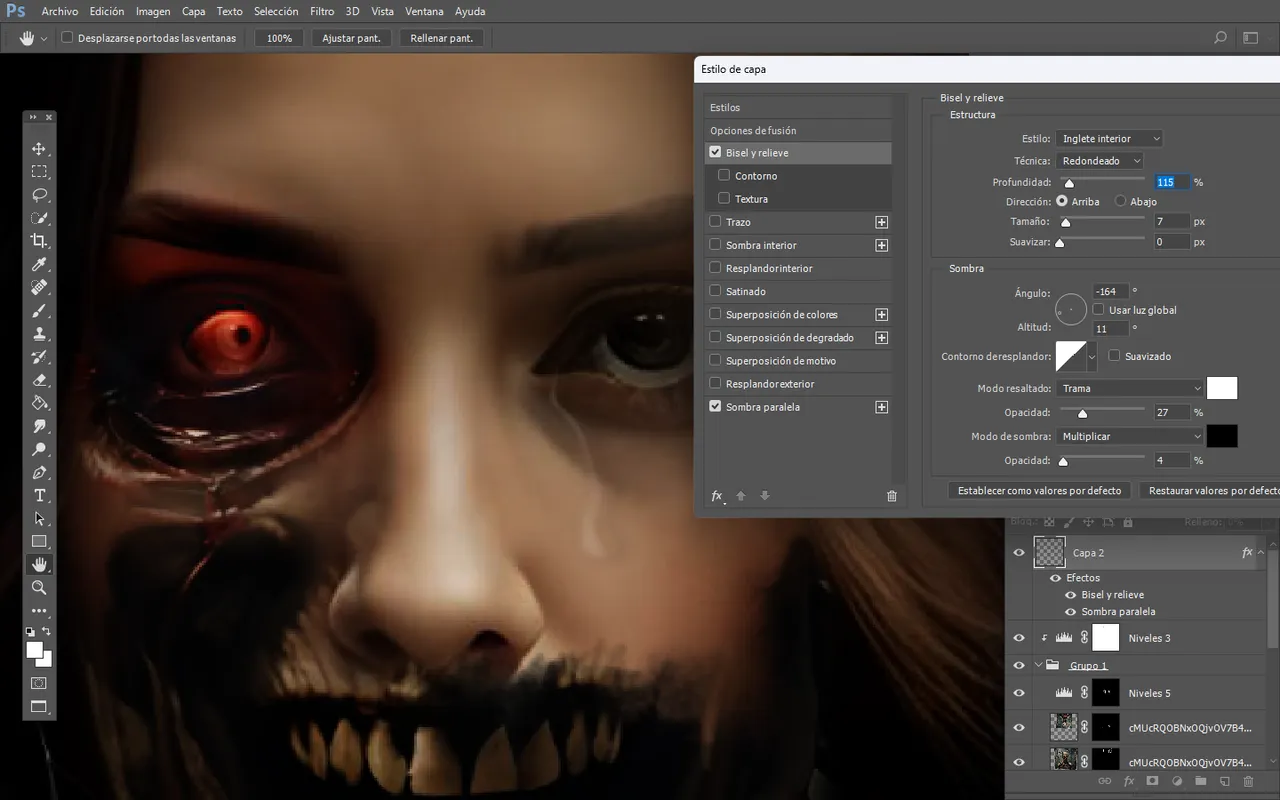Select the Lasso tool
The image size is (1280, 800).
[39, 195]
